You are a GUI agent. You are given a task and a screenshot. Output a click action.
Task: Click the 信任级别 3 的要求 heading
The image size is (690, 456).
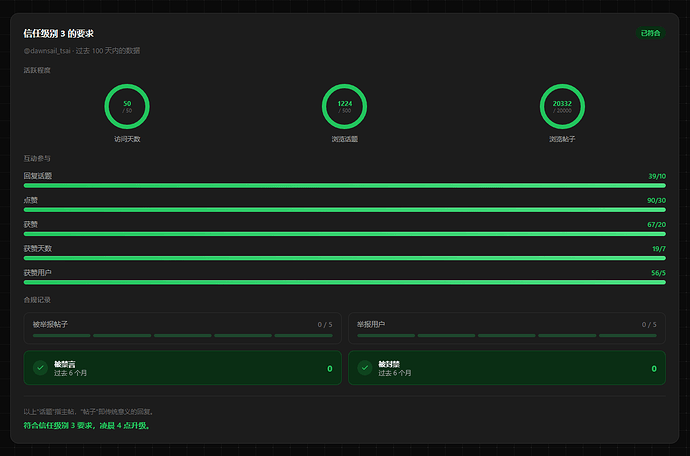coord(59,33)
